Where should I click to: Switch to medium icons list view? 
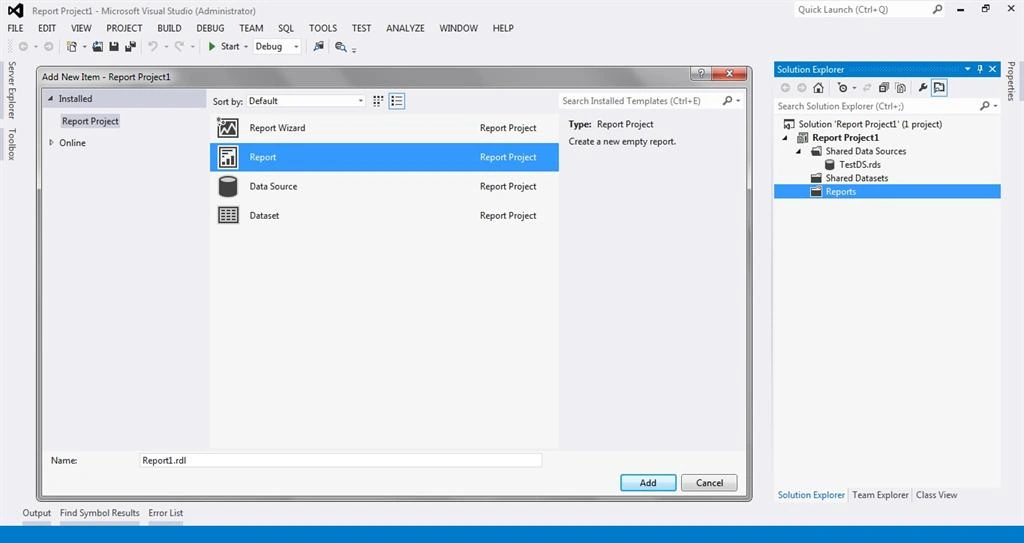[x=396, y=101]
